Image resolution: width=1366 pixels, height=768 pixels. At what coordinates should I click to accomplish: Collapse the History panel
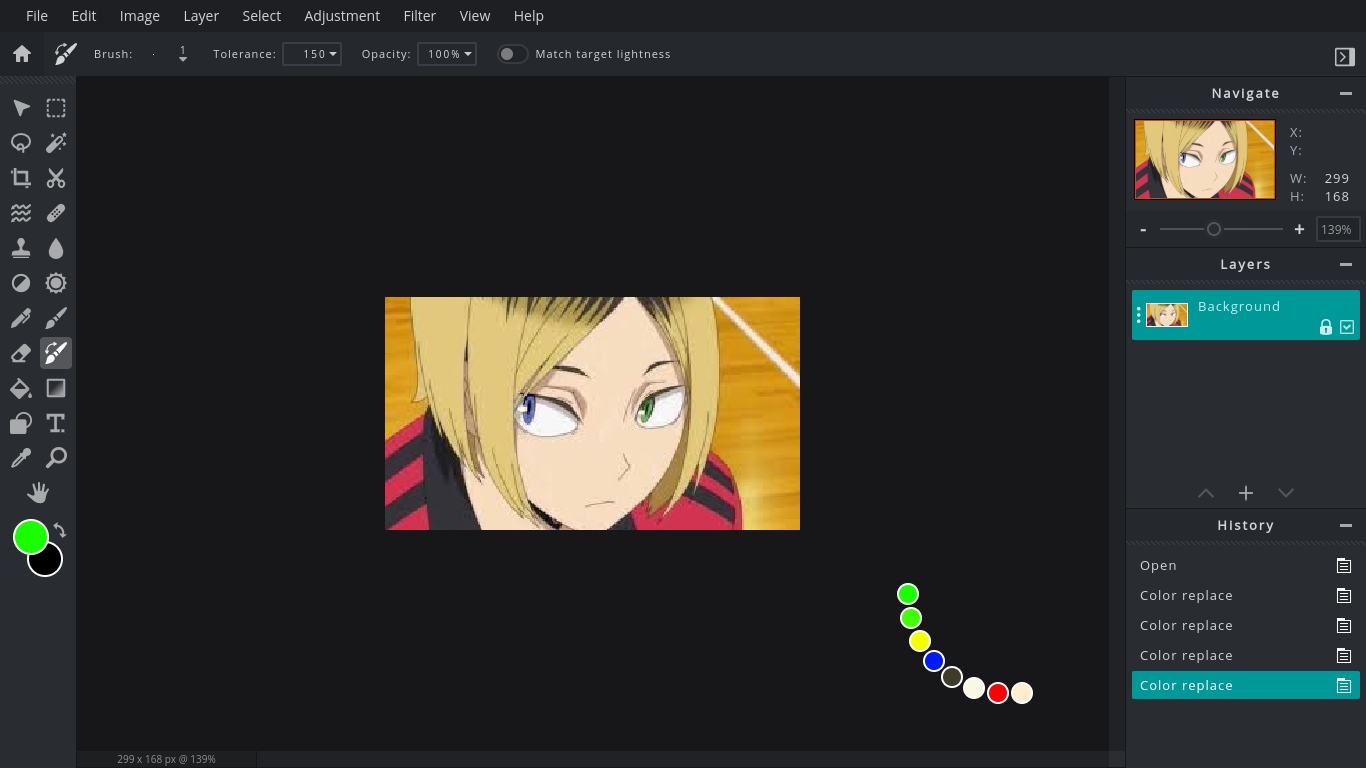pos(1346,525)
